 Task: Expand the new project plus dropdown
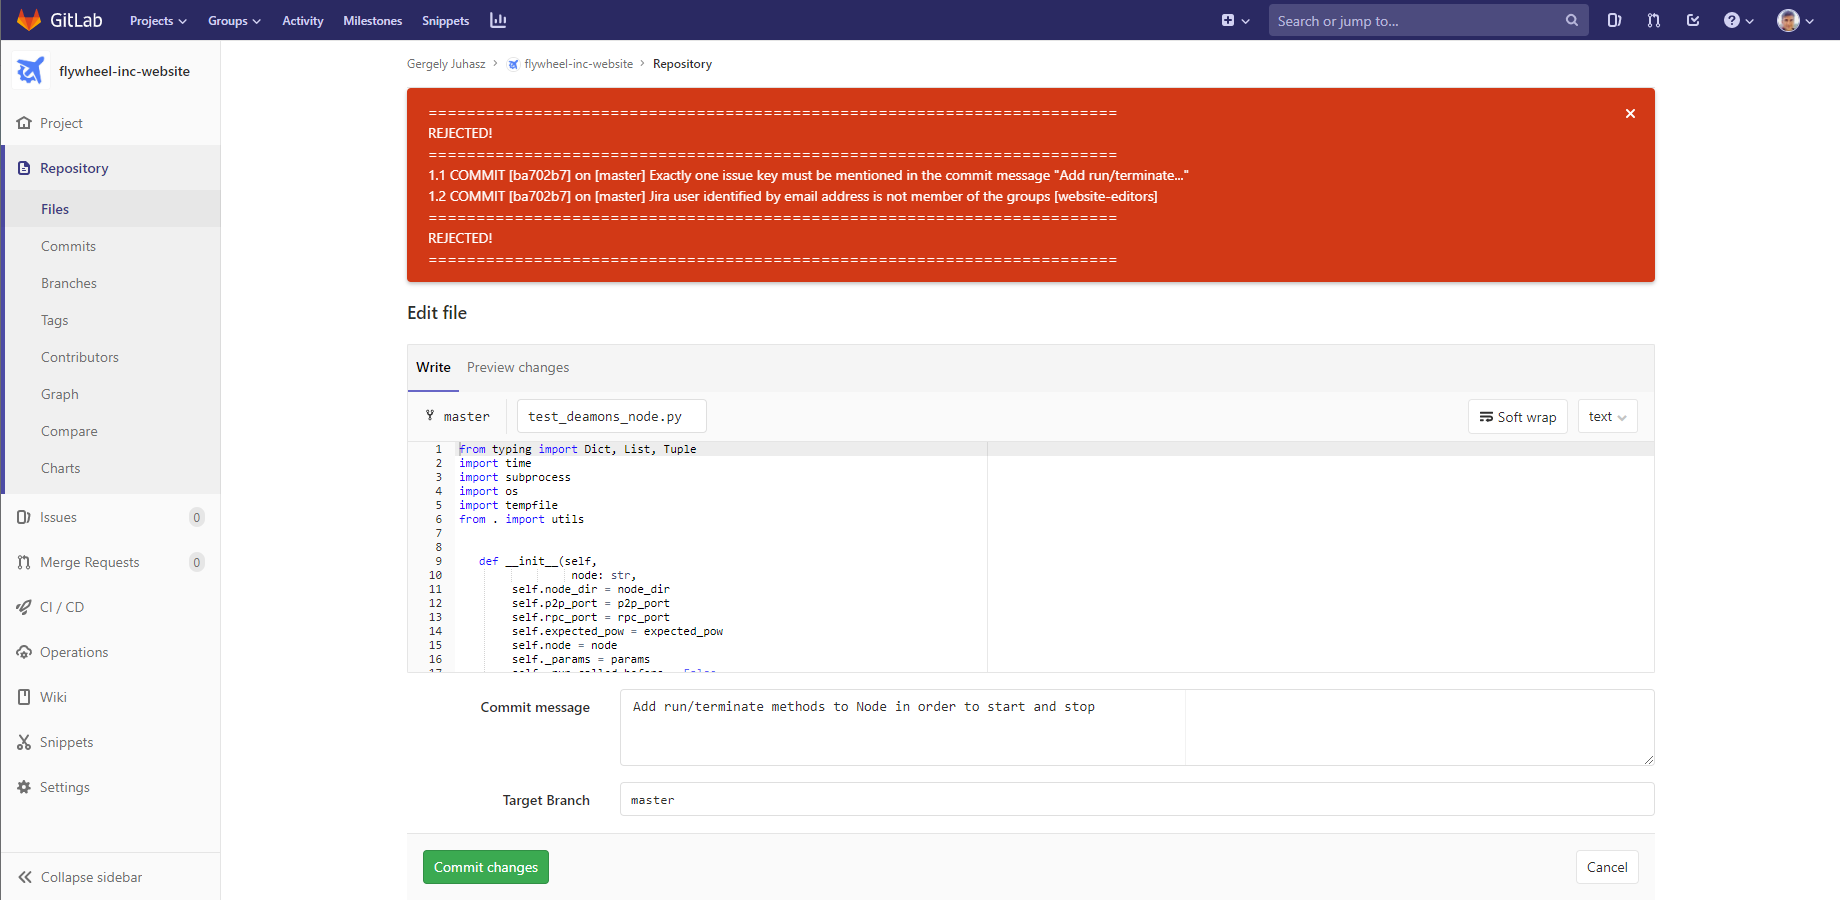click(1236, 20)
